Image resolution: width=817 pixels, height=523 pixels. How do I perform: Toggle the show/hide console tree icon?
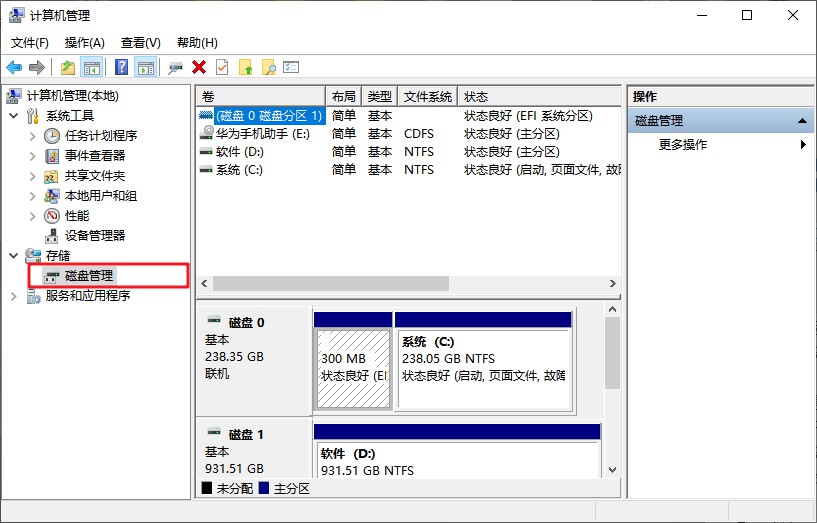pyautogui.click(x=92, y=67)
